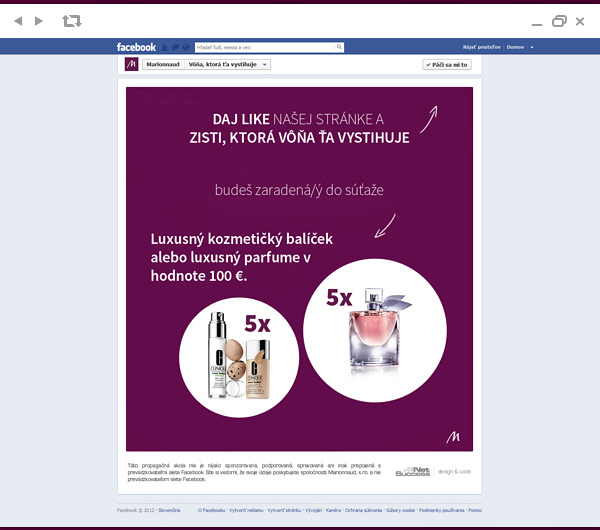
Task: Restore down the browser window
Action: tap(559, 21)
